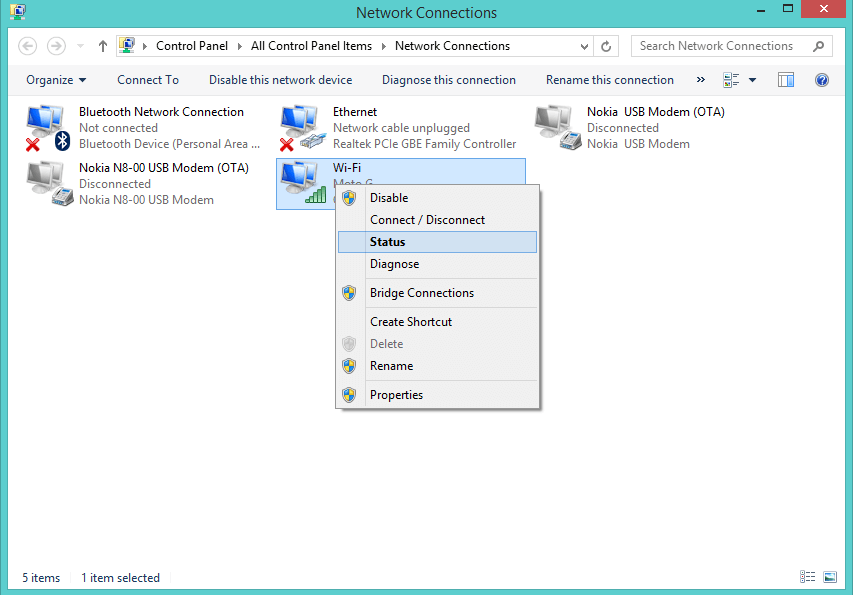Click the back navigation arrow
The width and height of the screenshot is (853, 595).
[x=29, y=46]
